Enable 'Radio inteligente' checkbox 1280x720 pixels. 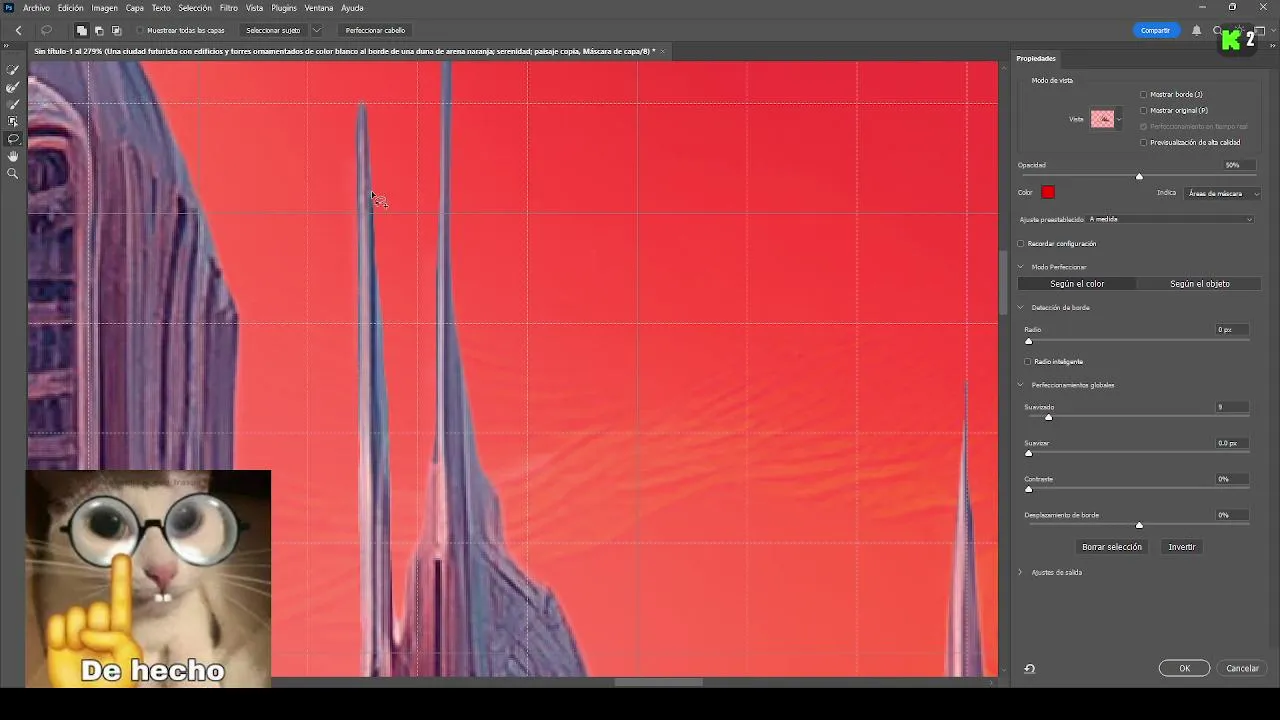pos(1027,362)
